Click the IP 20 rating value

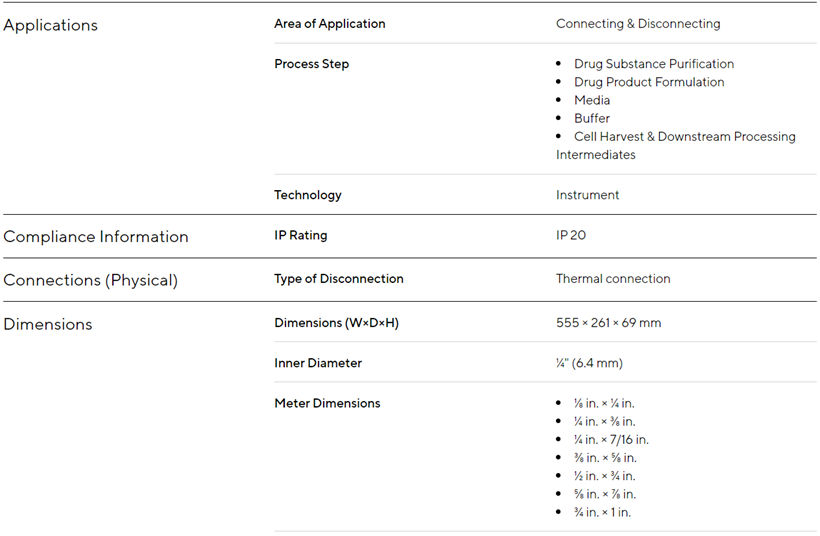coord(573,236)
